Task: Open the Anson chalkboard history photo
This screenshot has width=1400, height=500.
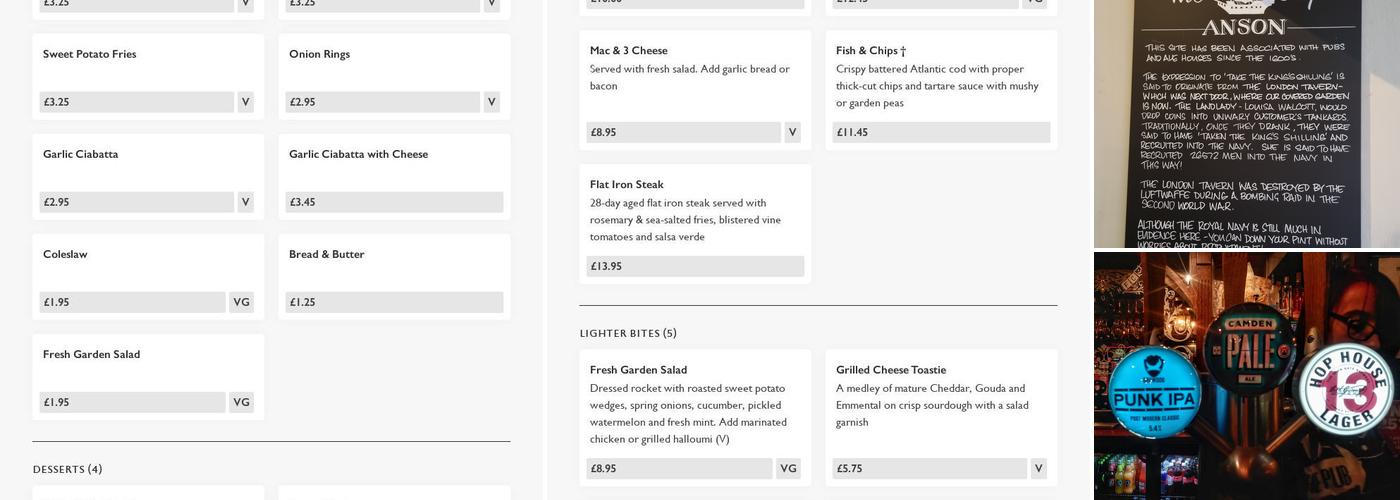Action: point(1246,123)
